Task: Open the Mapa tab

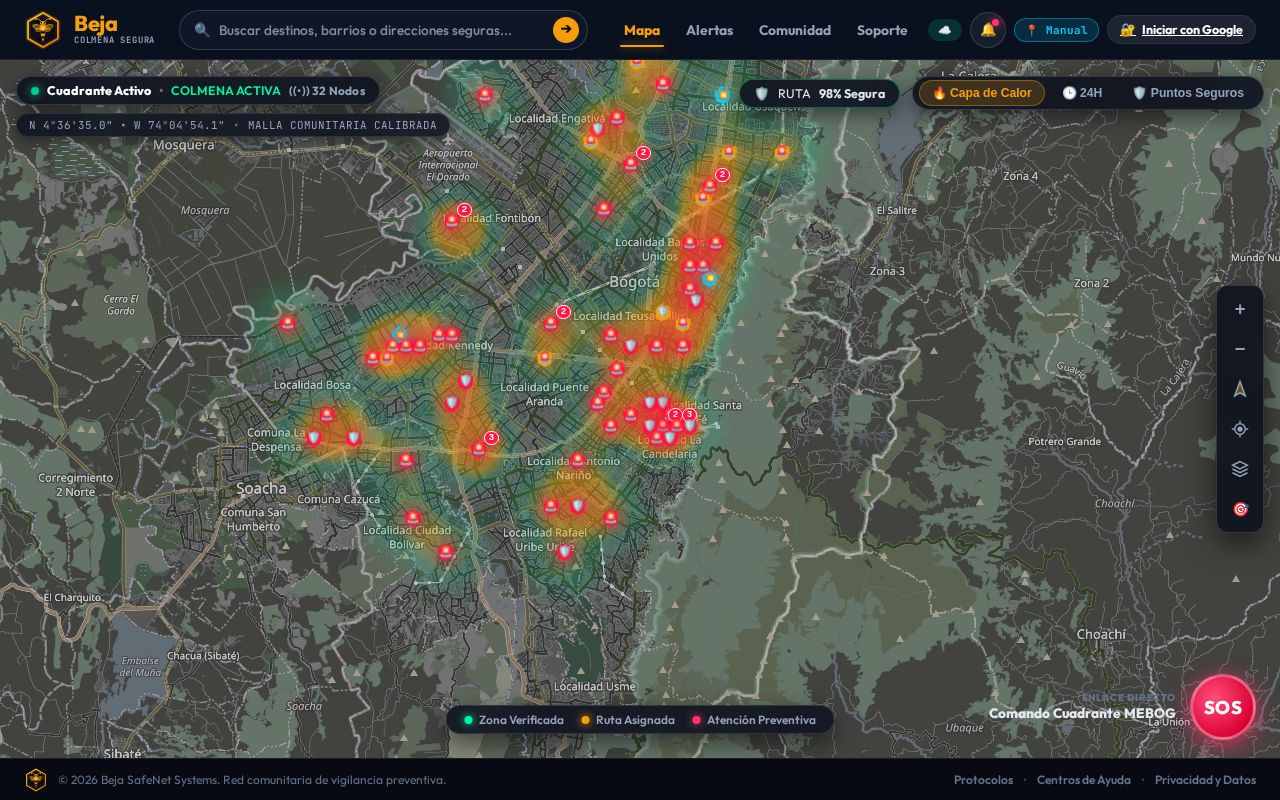Action: 642,30
